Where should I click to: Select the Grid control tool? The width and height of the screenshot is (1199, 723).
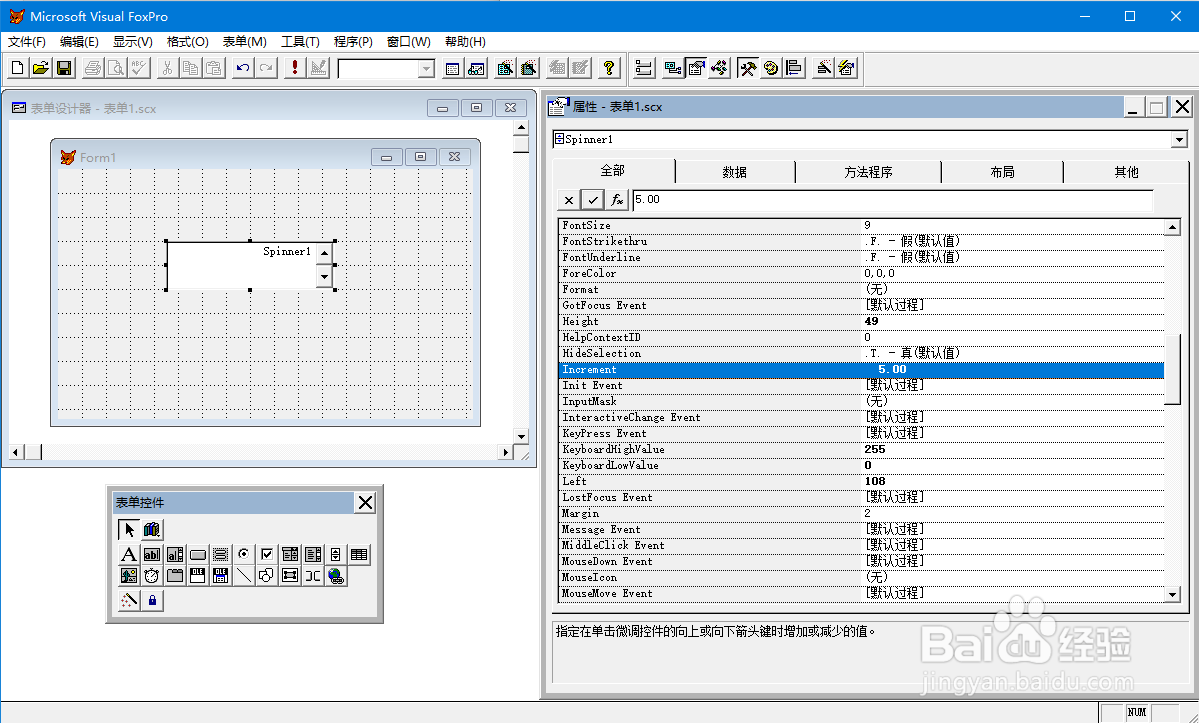359,554
